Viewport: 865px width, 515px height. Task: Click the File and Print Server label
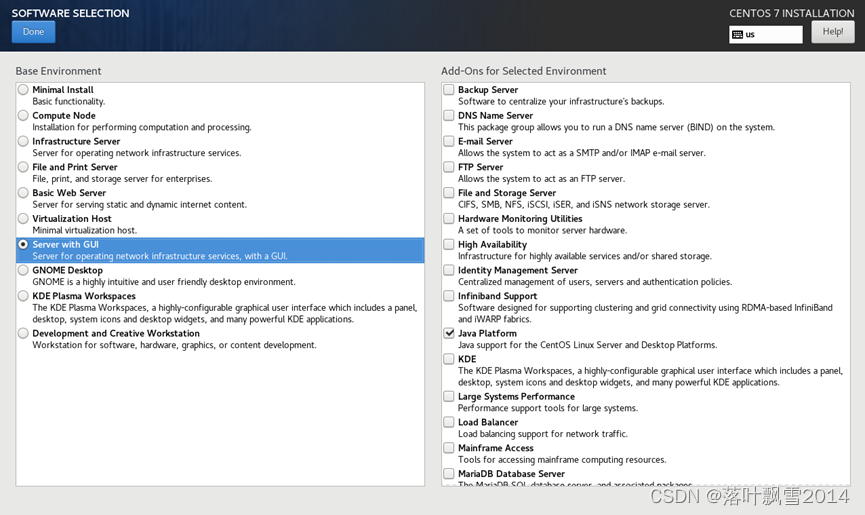pos(75,167)
